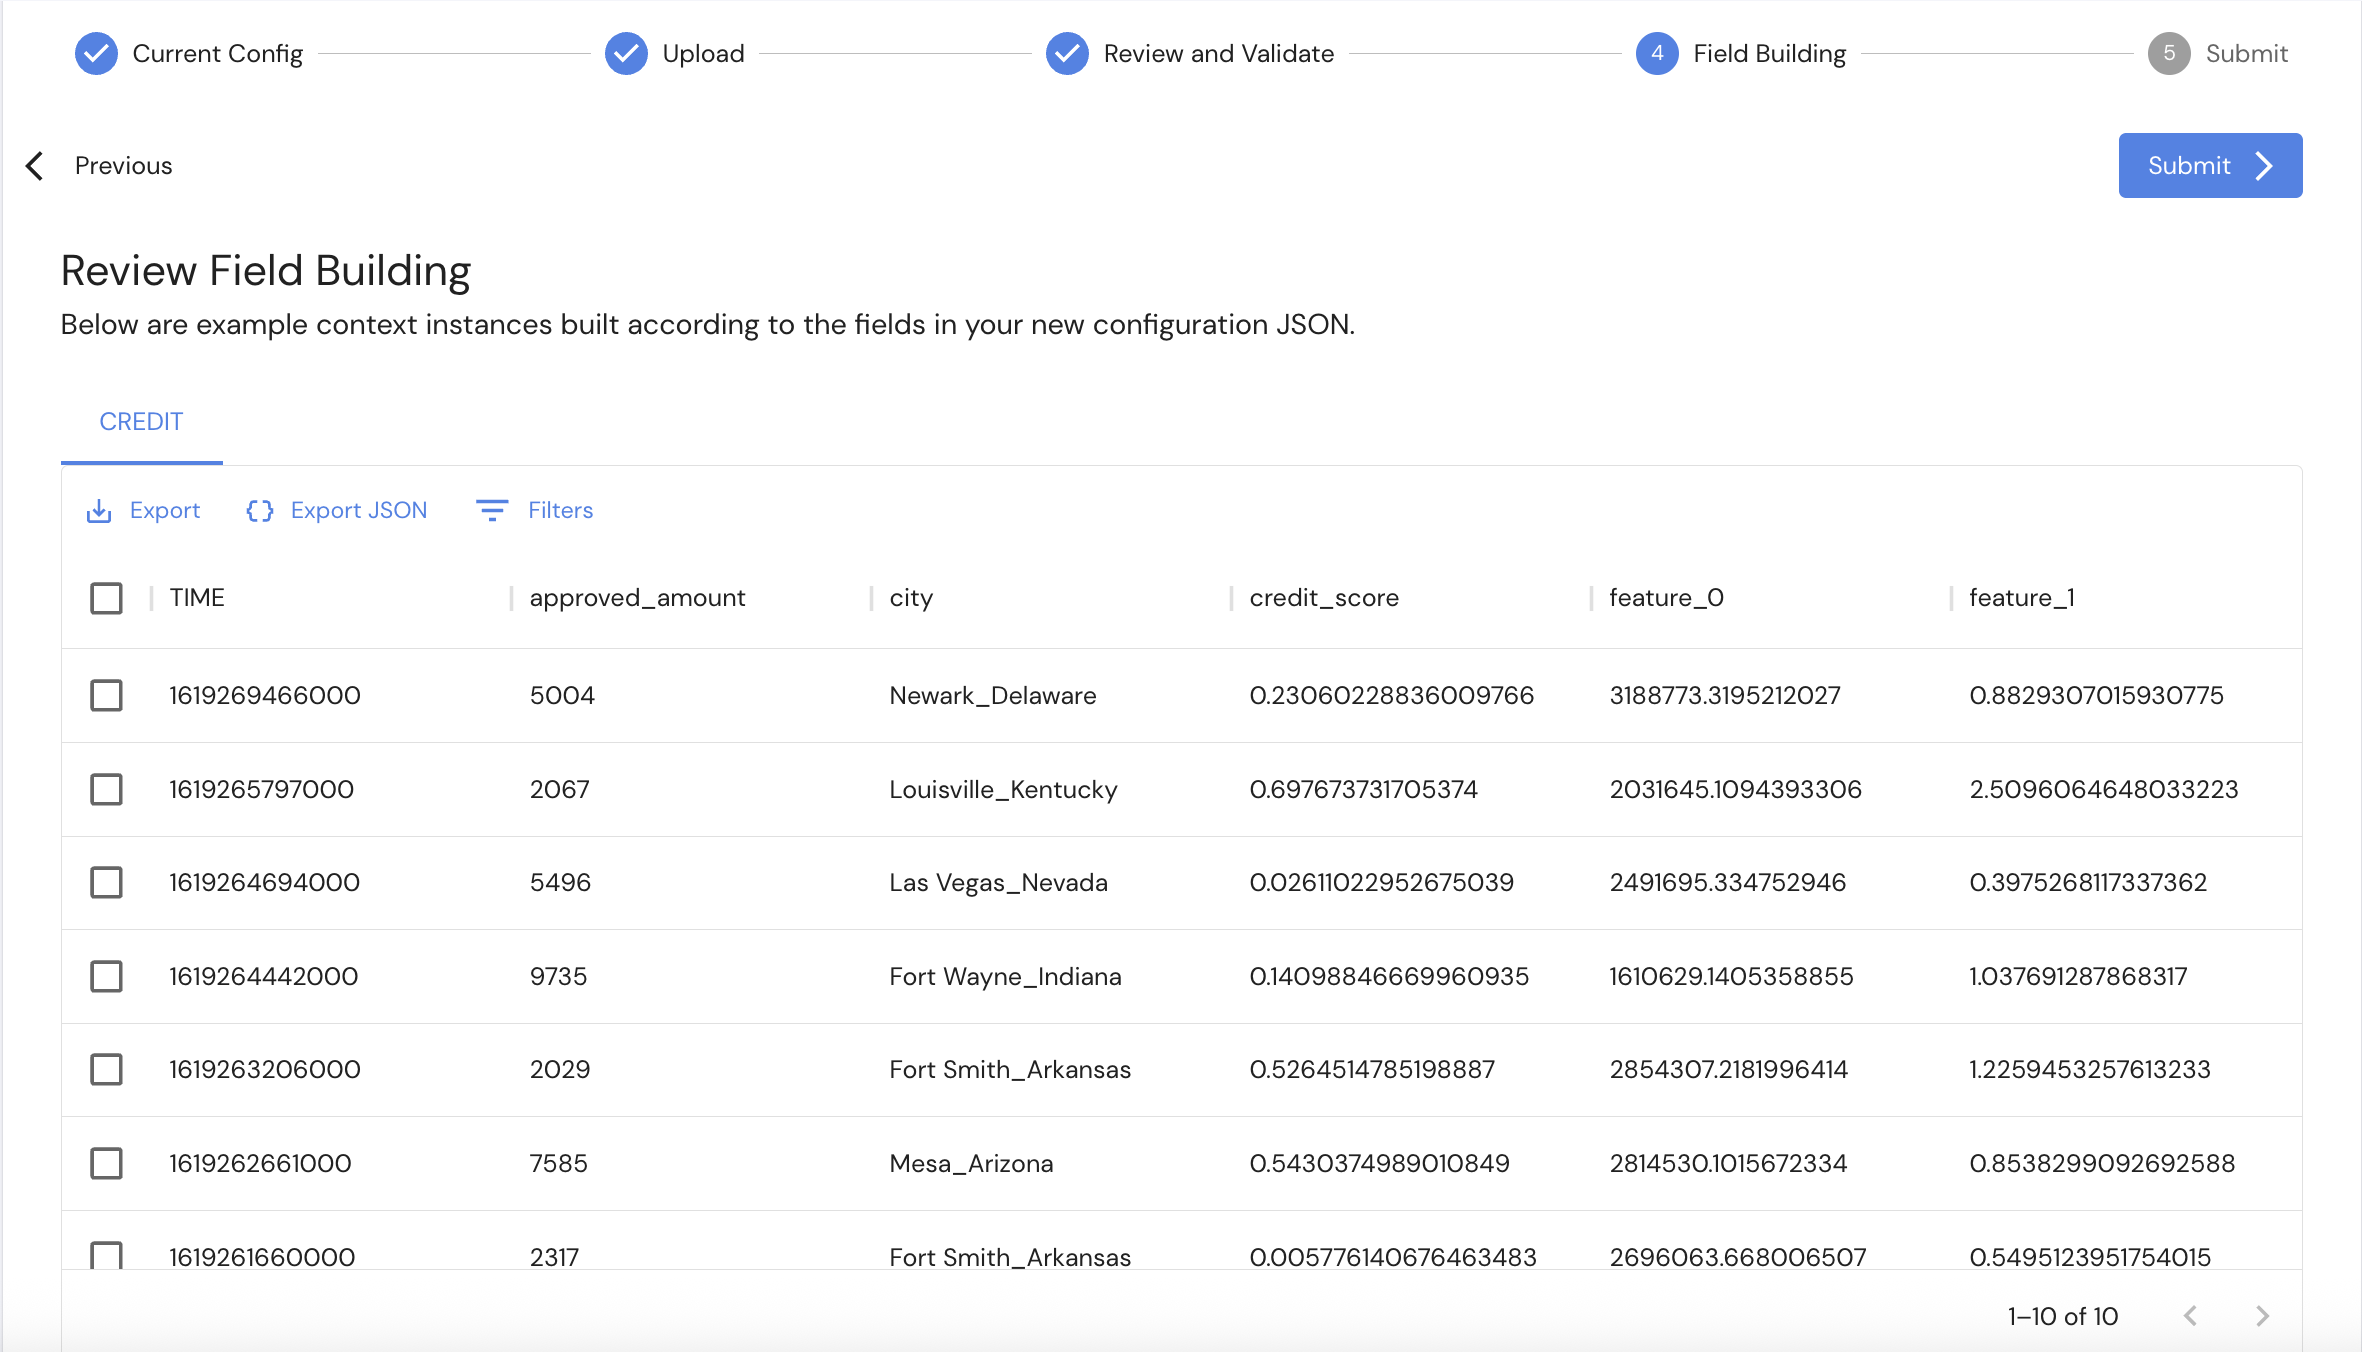Tick the Mesa_Arizona row checkbox
2362x1352 pixels.
[106, 1163]
